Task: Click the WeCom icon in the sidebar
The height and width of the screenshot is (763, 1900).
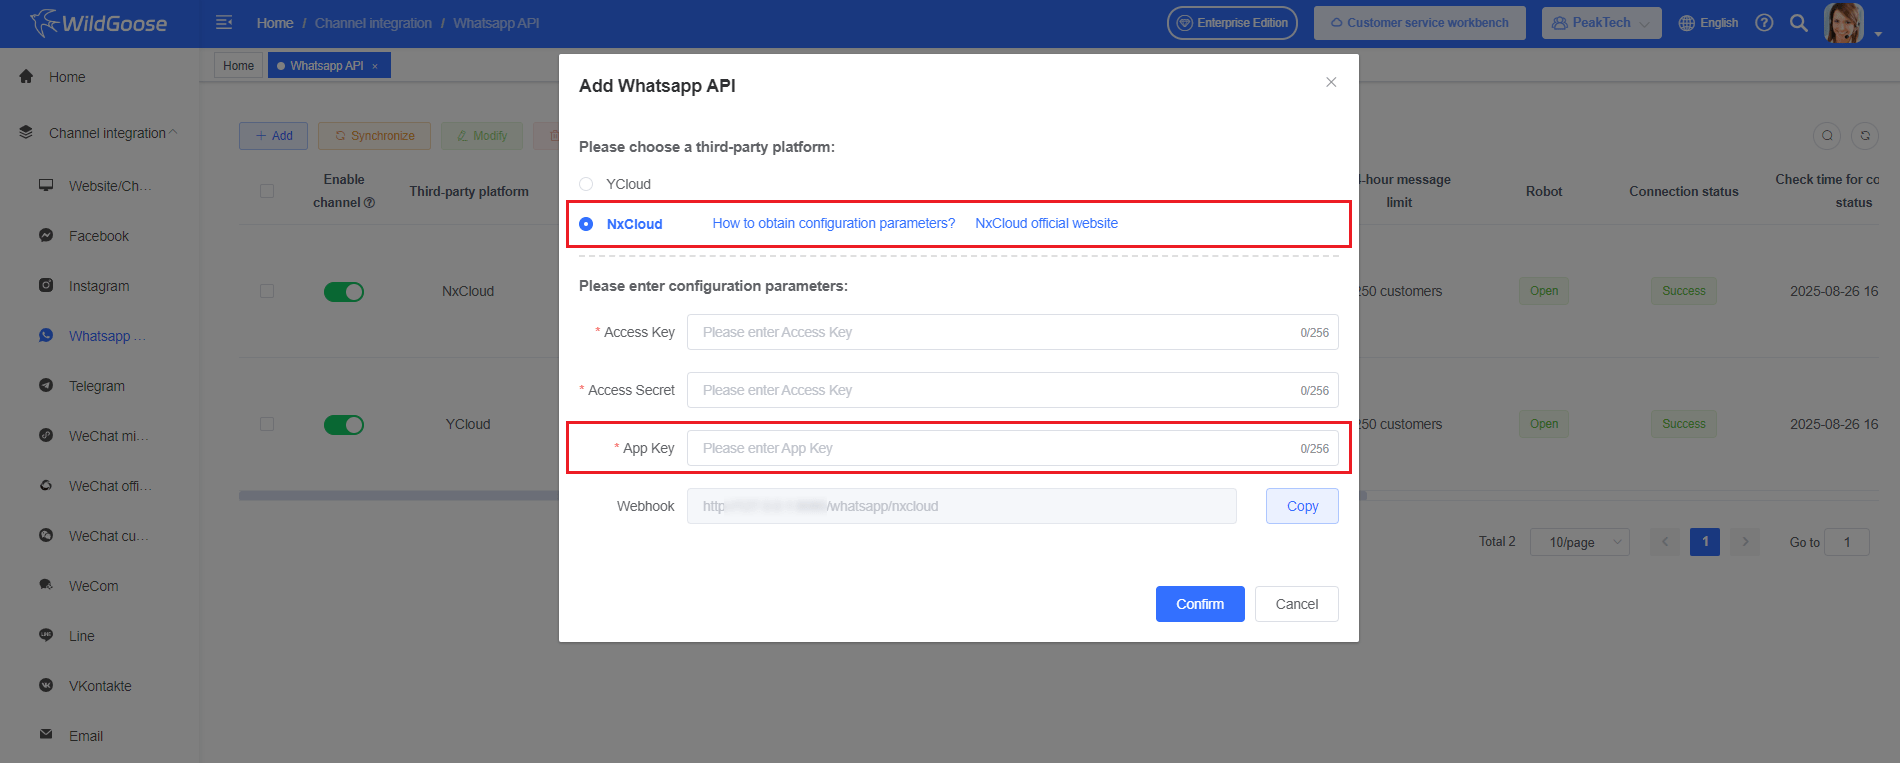Action: point(46,585)
